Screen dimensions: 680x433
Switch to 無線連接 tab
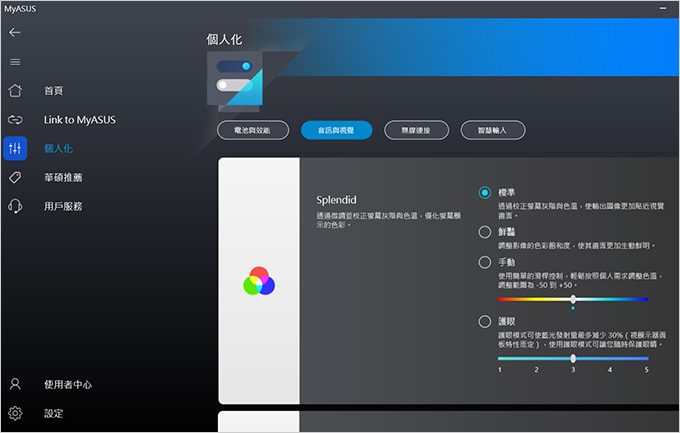point(416,130)
